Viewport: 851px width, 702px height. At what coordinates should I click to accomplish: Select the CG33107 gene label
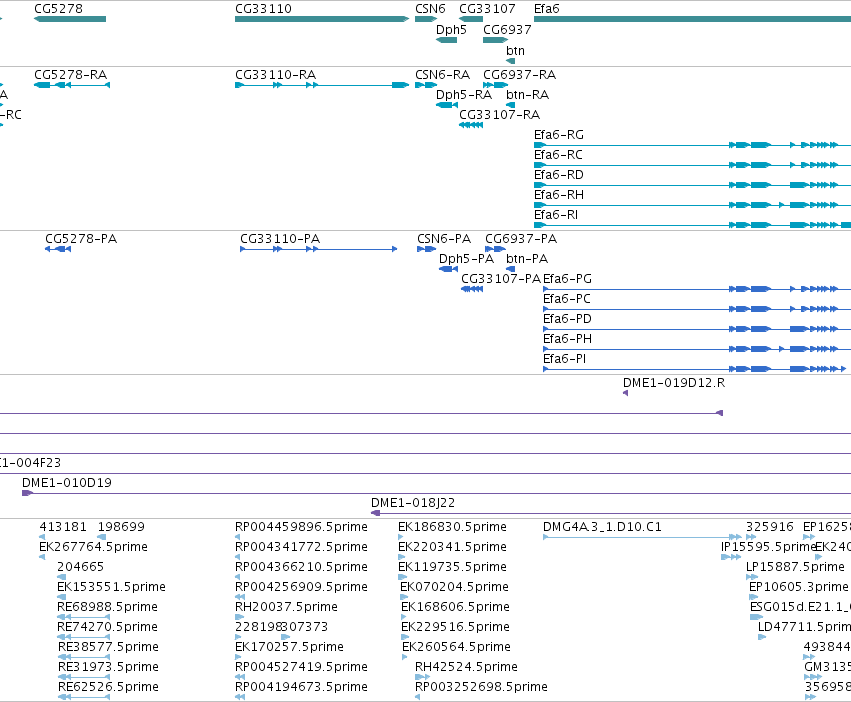click(487, 9)
